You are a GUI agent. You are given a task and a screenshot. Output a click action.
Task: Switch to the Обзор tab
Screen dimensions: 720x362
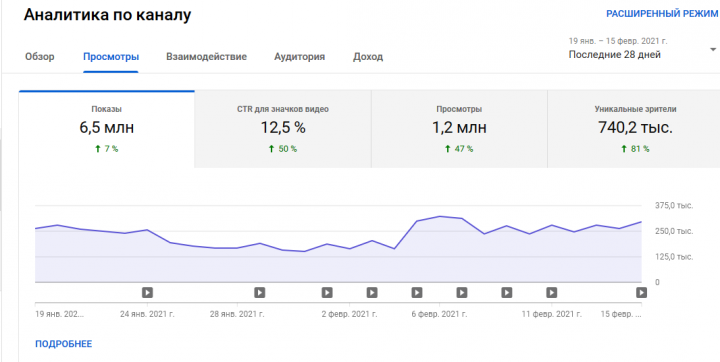(x=39, y=57)
